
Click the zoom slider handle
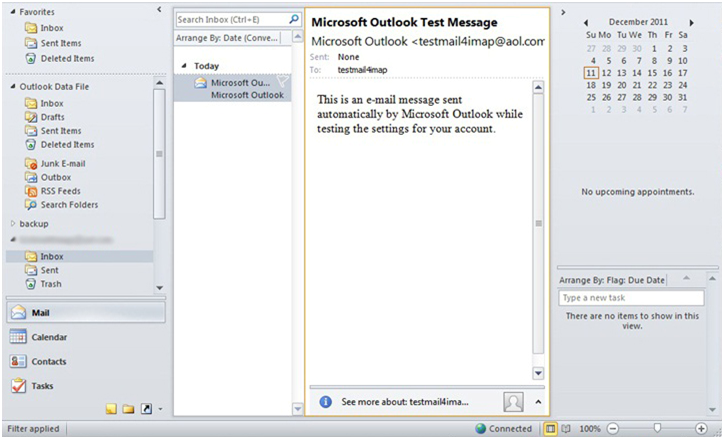(657, 429)
